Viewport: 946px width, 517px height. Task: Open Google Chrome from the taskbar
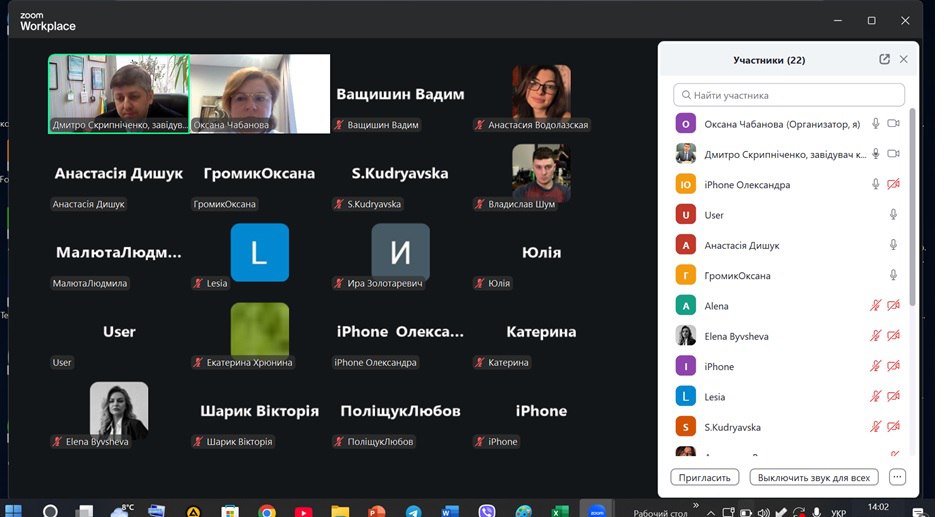pos(267,511)
